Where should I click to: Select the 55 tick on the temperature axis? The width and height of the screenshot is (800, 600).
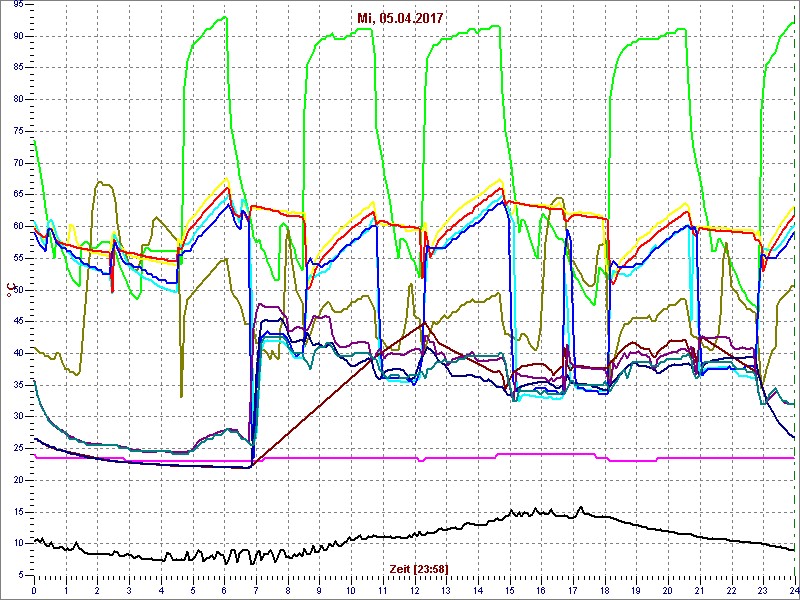click(x=19, y=258)
